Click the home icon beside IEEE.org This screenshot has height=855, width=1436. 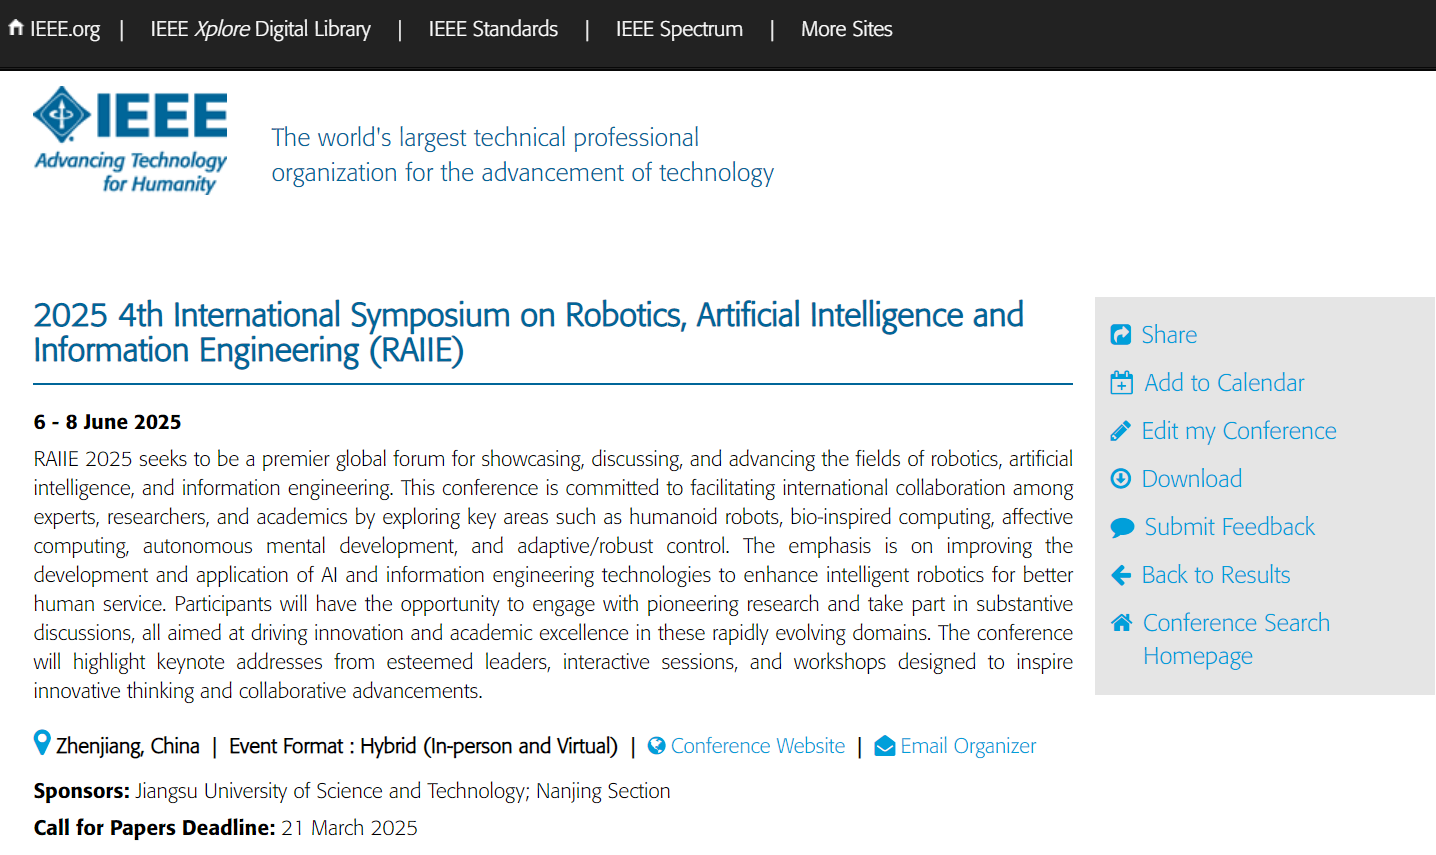(15, 28)
